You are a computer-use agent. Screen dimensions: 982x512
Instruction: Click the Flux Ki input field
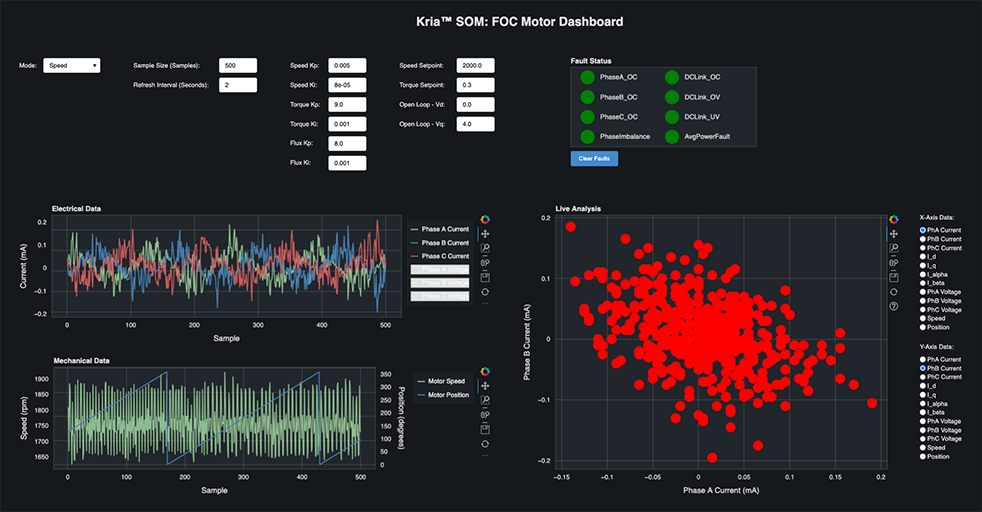347,163
